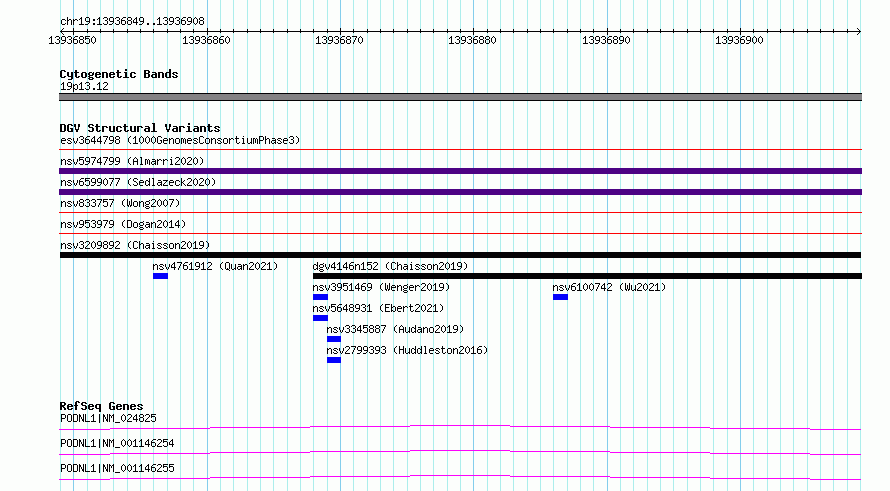Open nsv3951469 (Wenger2019) label
The height and width of the screenshot is (491, 890).
tap(381, 287)
